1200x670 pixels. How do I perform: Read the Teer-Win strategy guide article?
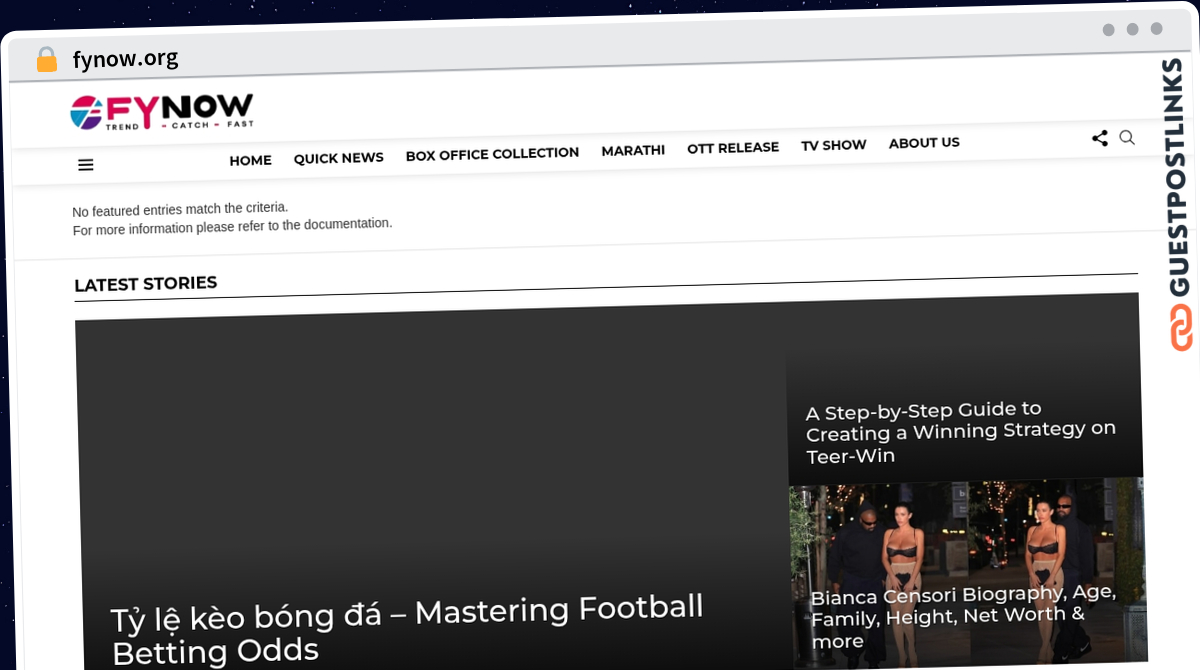pos(961,432)
